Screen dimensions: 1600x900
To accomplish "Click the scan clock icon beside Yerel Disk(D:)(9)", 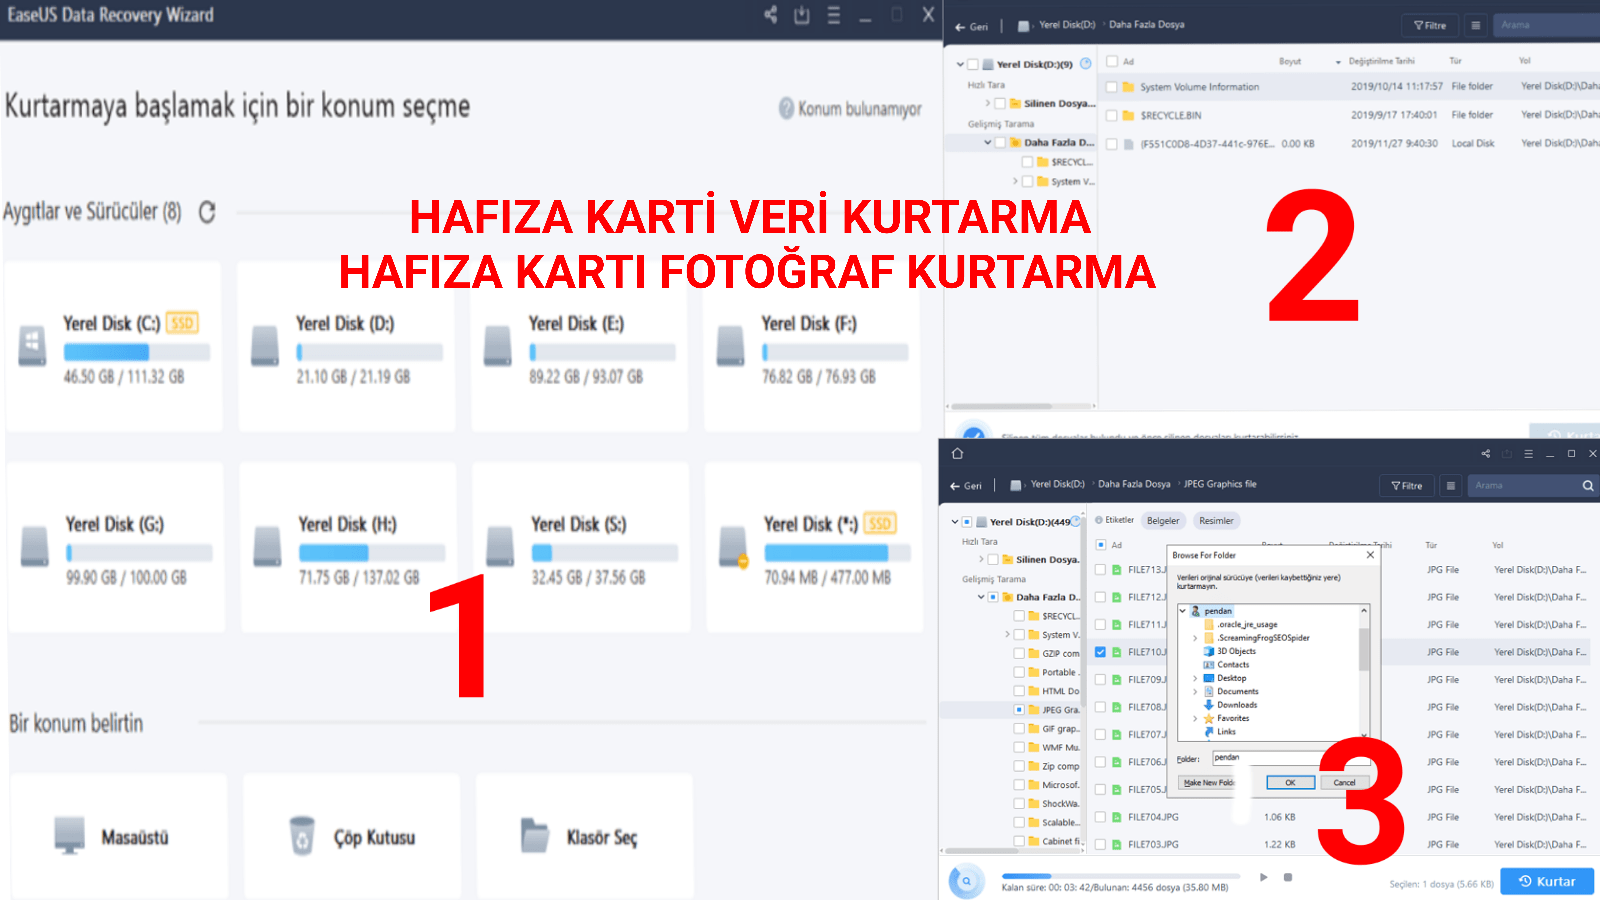I will (x=1086, y=64).
